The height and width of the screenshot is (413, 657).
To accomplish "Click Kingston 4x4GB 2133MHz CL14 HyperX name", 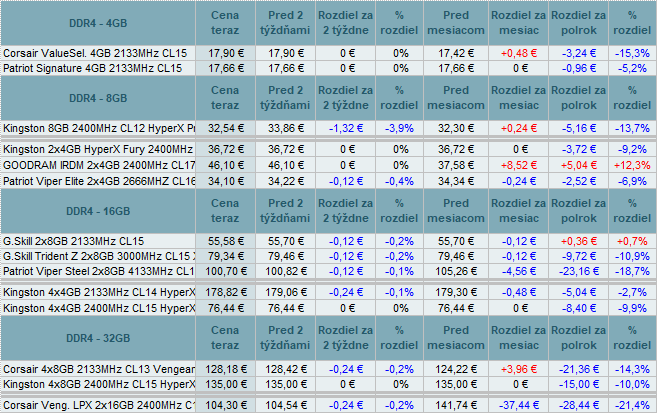I will (x=99, y=292).
